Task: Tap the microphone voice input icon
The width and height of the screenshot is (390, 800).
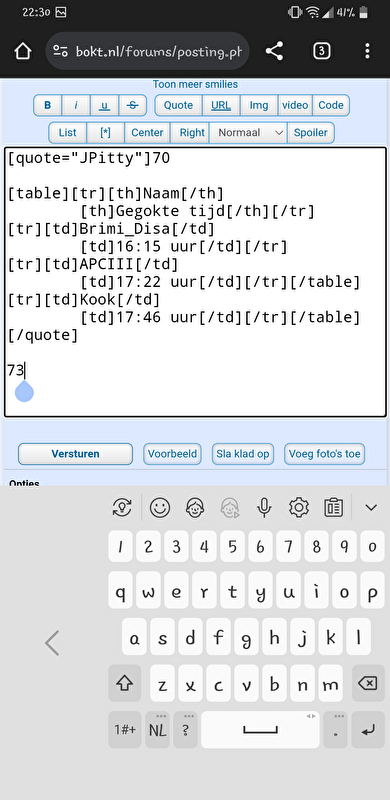Action: 263,507
